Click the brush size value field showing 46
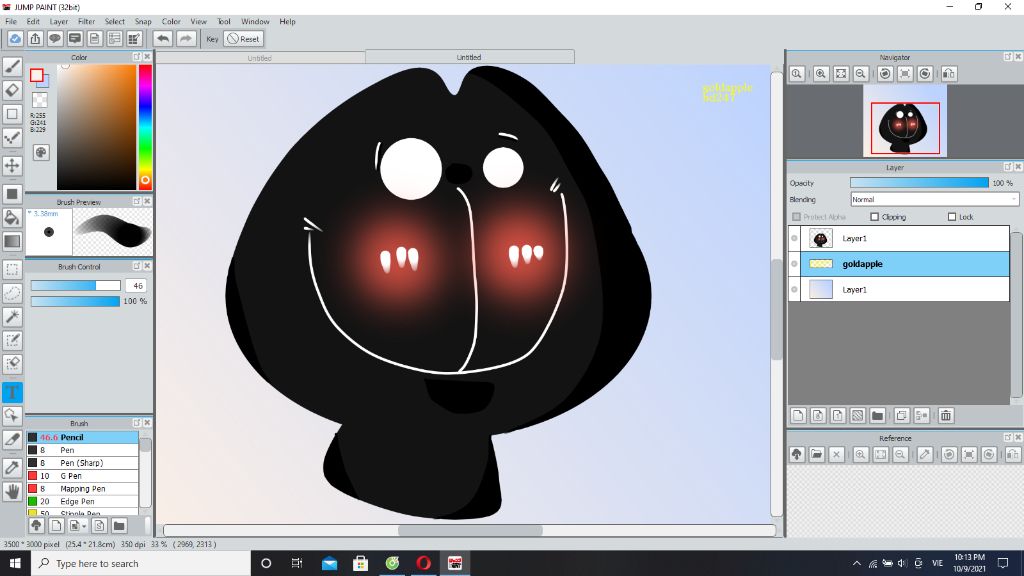The height and width of the screenshot is (576, 1024). point(136,286)
